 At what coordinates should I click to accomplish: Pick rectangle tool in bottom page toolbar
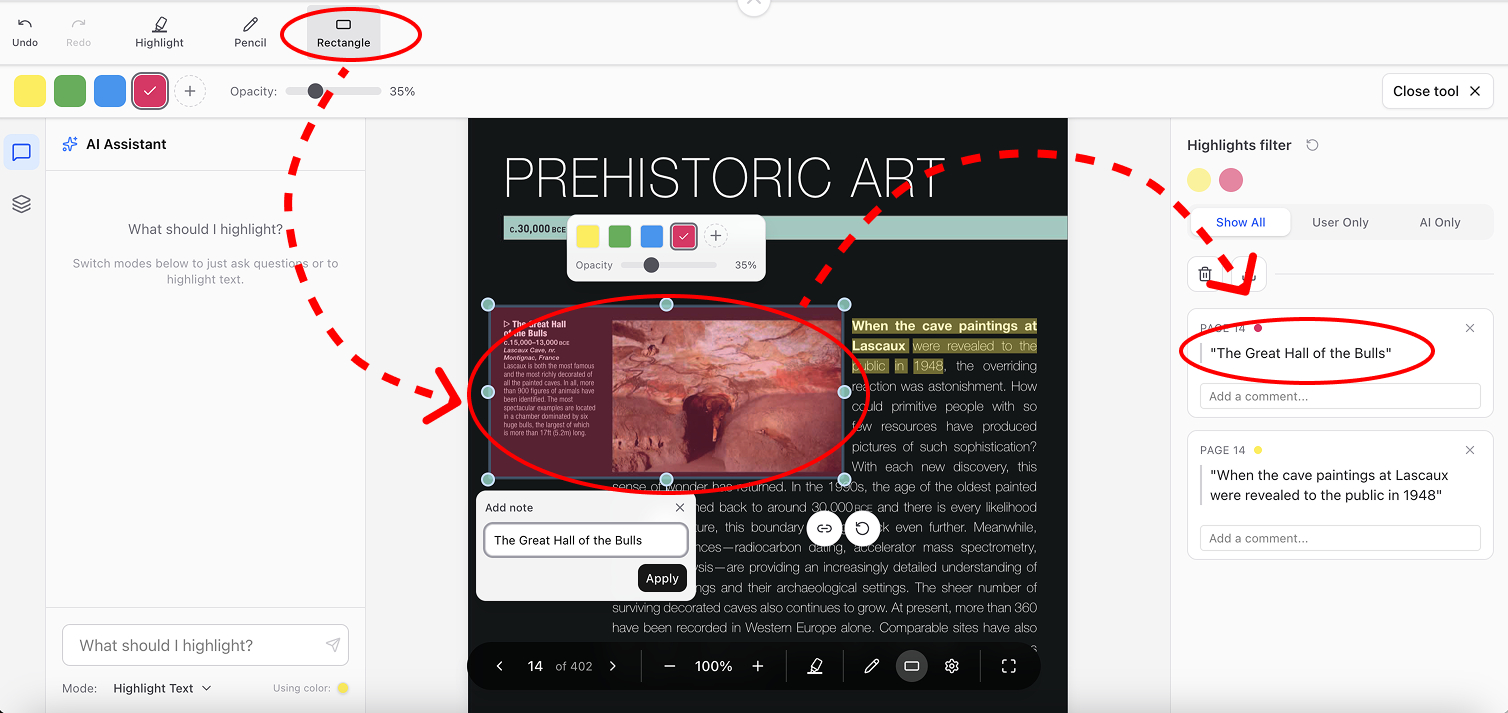(911, 666)
